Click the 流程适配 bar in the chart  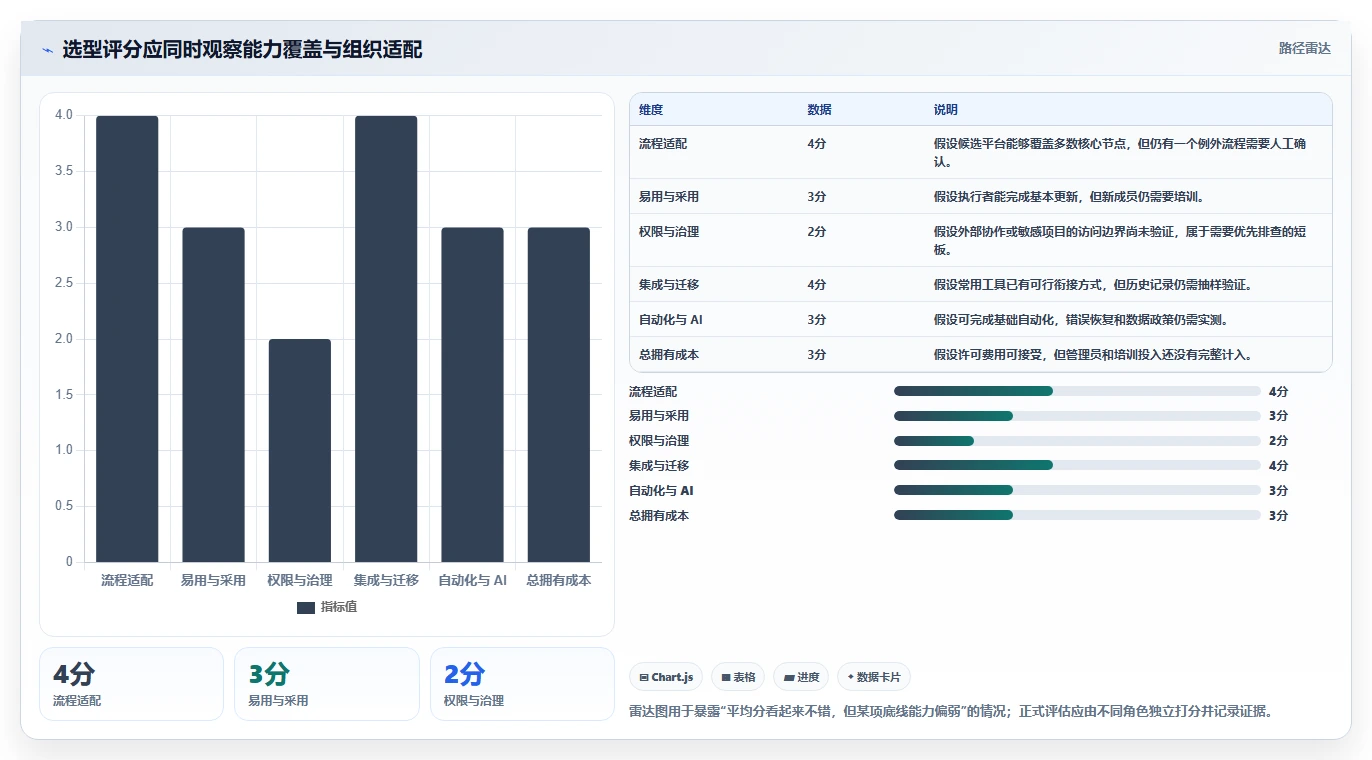coord(127,339)
